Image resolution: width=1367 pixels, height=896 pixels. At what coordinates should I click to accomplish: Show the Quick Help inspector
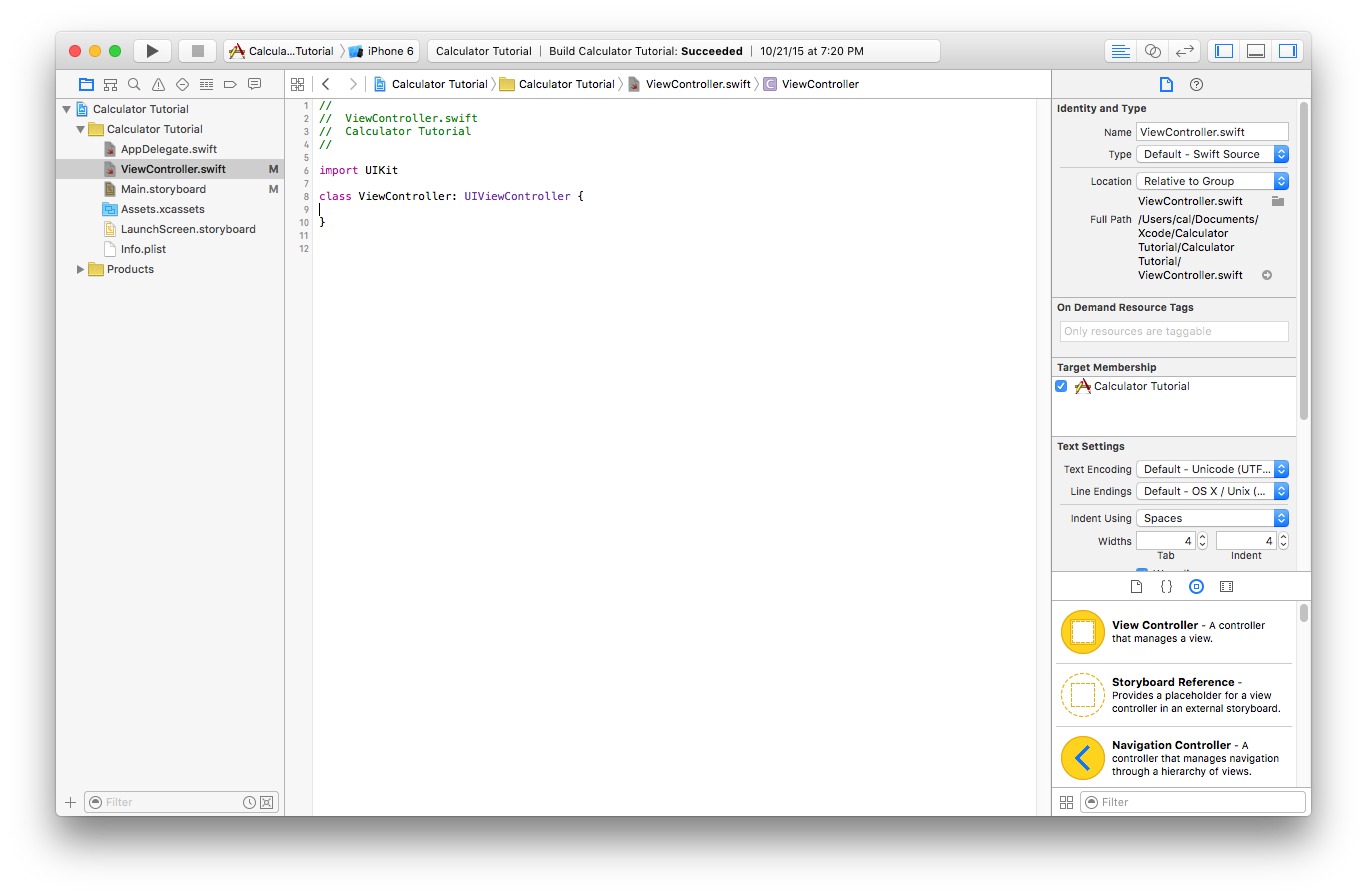click(1196, 84)
